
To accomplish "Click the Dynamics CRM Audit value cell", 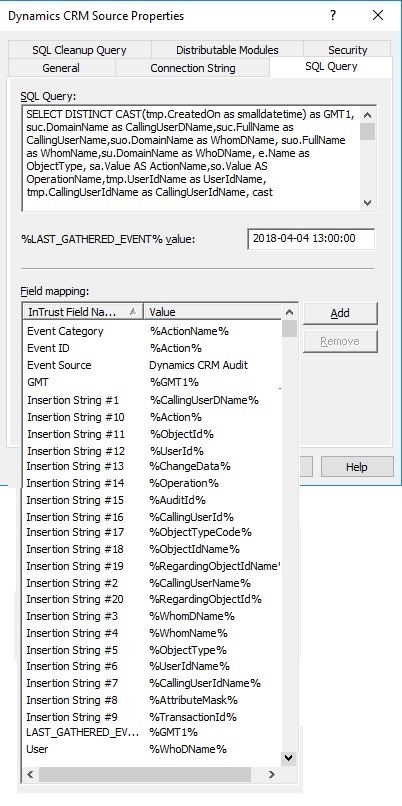I will 198,365.
